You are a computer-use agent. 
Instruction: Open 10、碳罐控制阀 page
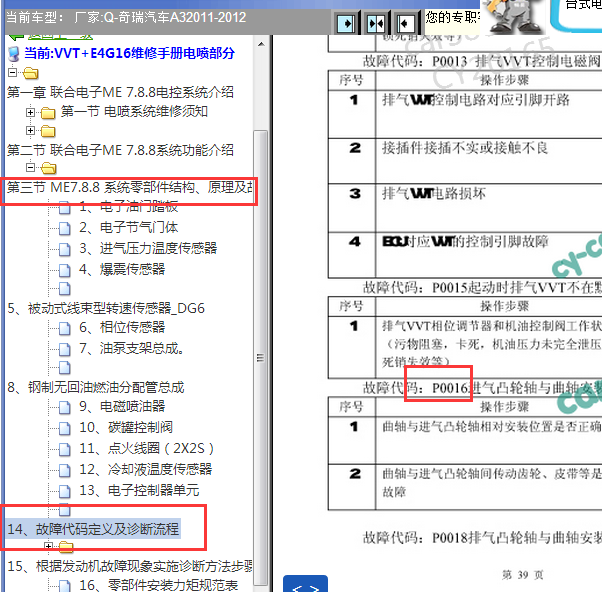click(126, 427)
